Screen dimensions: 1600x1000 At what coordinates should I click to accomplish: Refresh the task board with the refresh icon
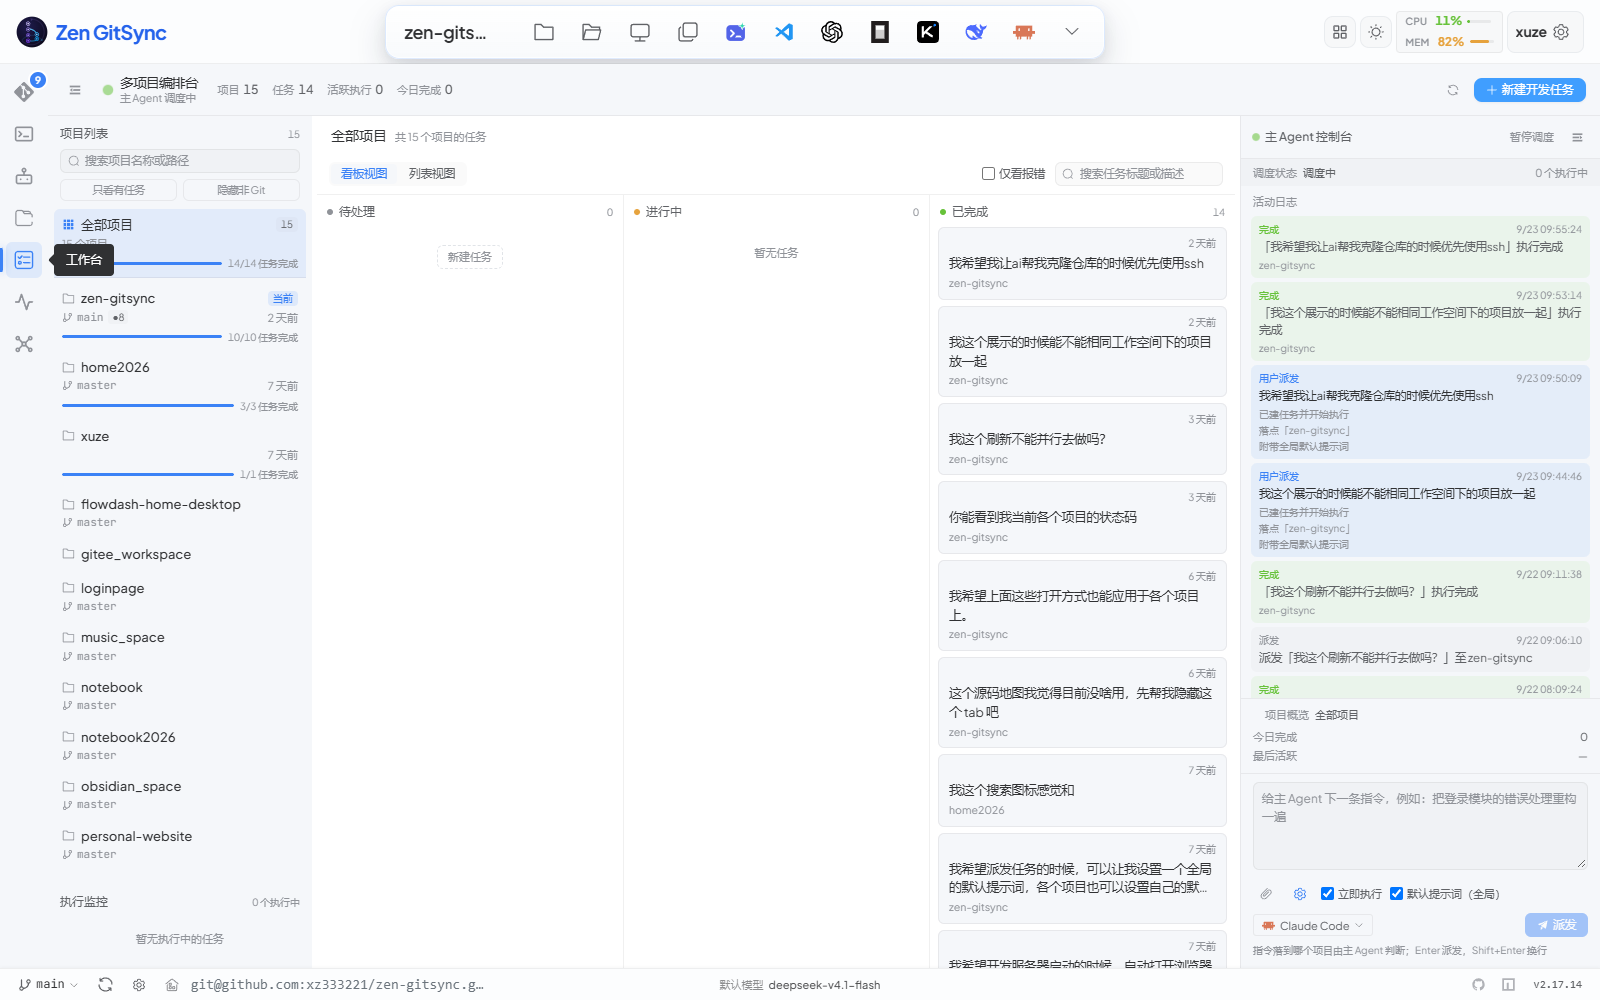(1453, 90)
